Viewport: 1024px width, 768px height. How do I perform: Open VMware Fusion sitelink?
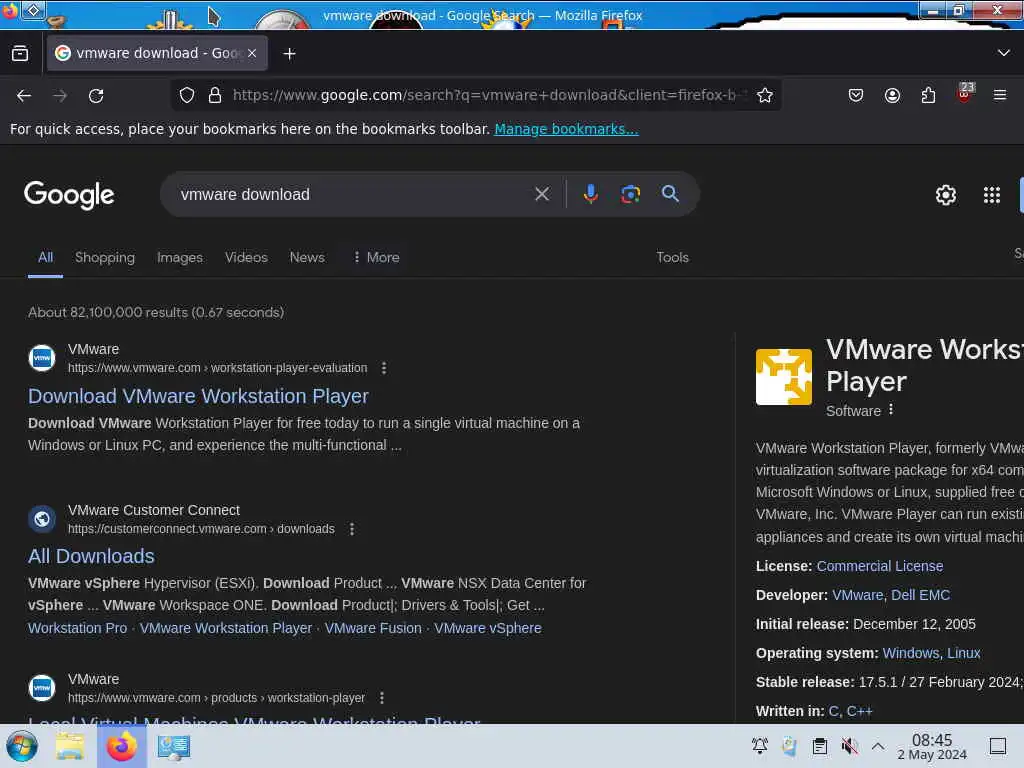(x=373, y=628)
